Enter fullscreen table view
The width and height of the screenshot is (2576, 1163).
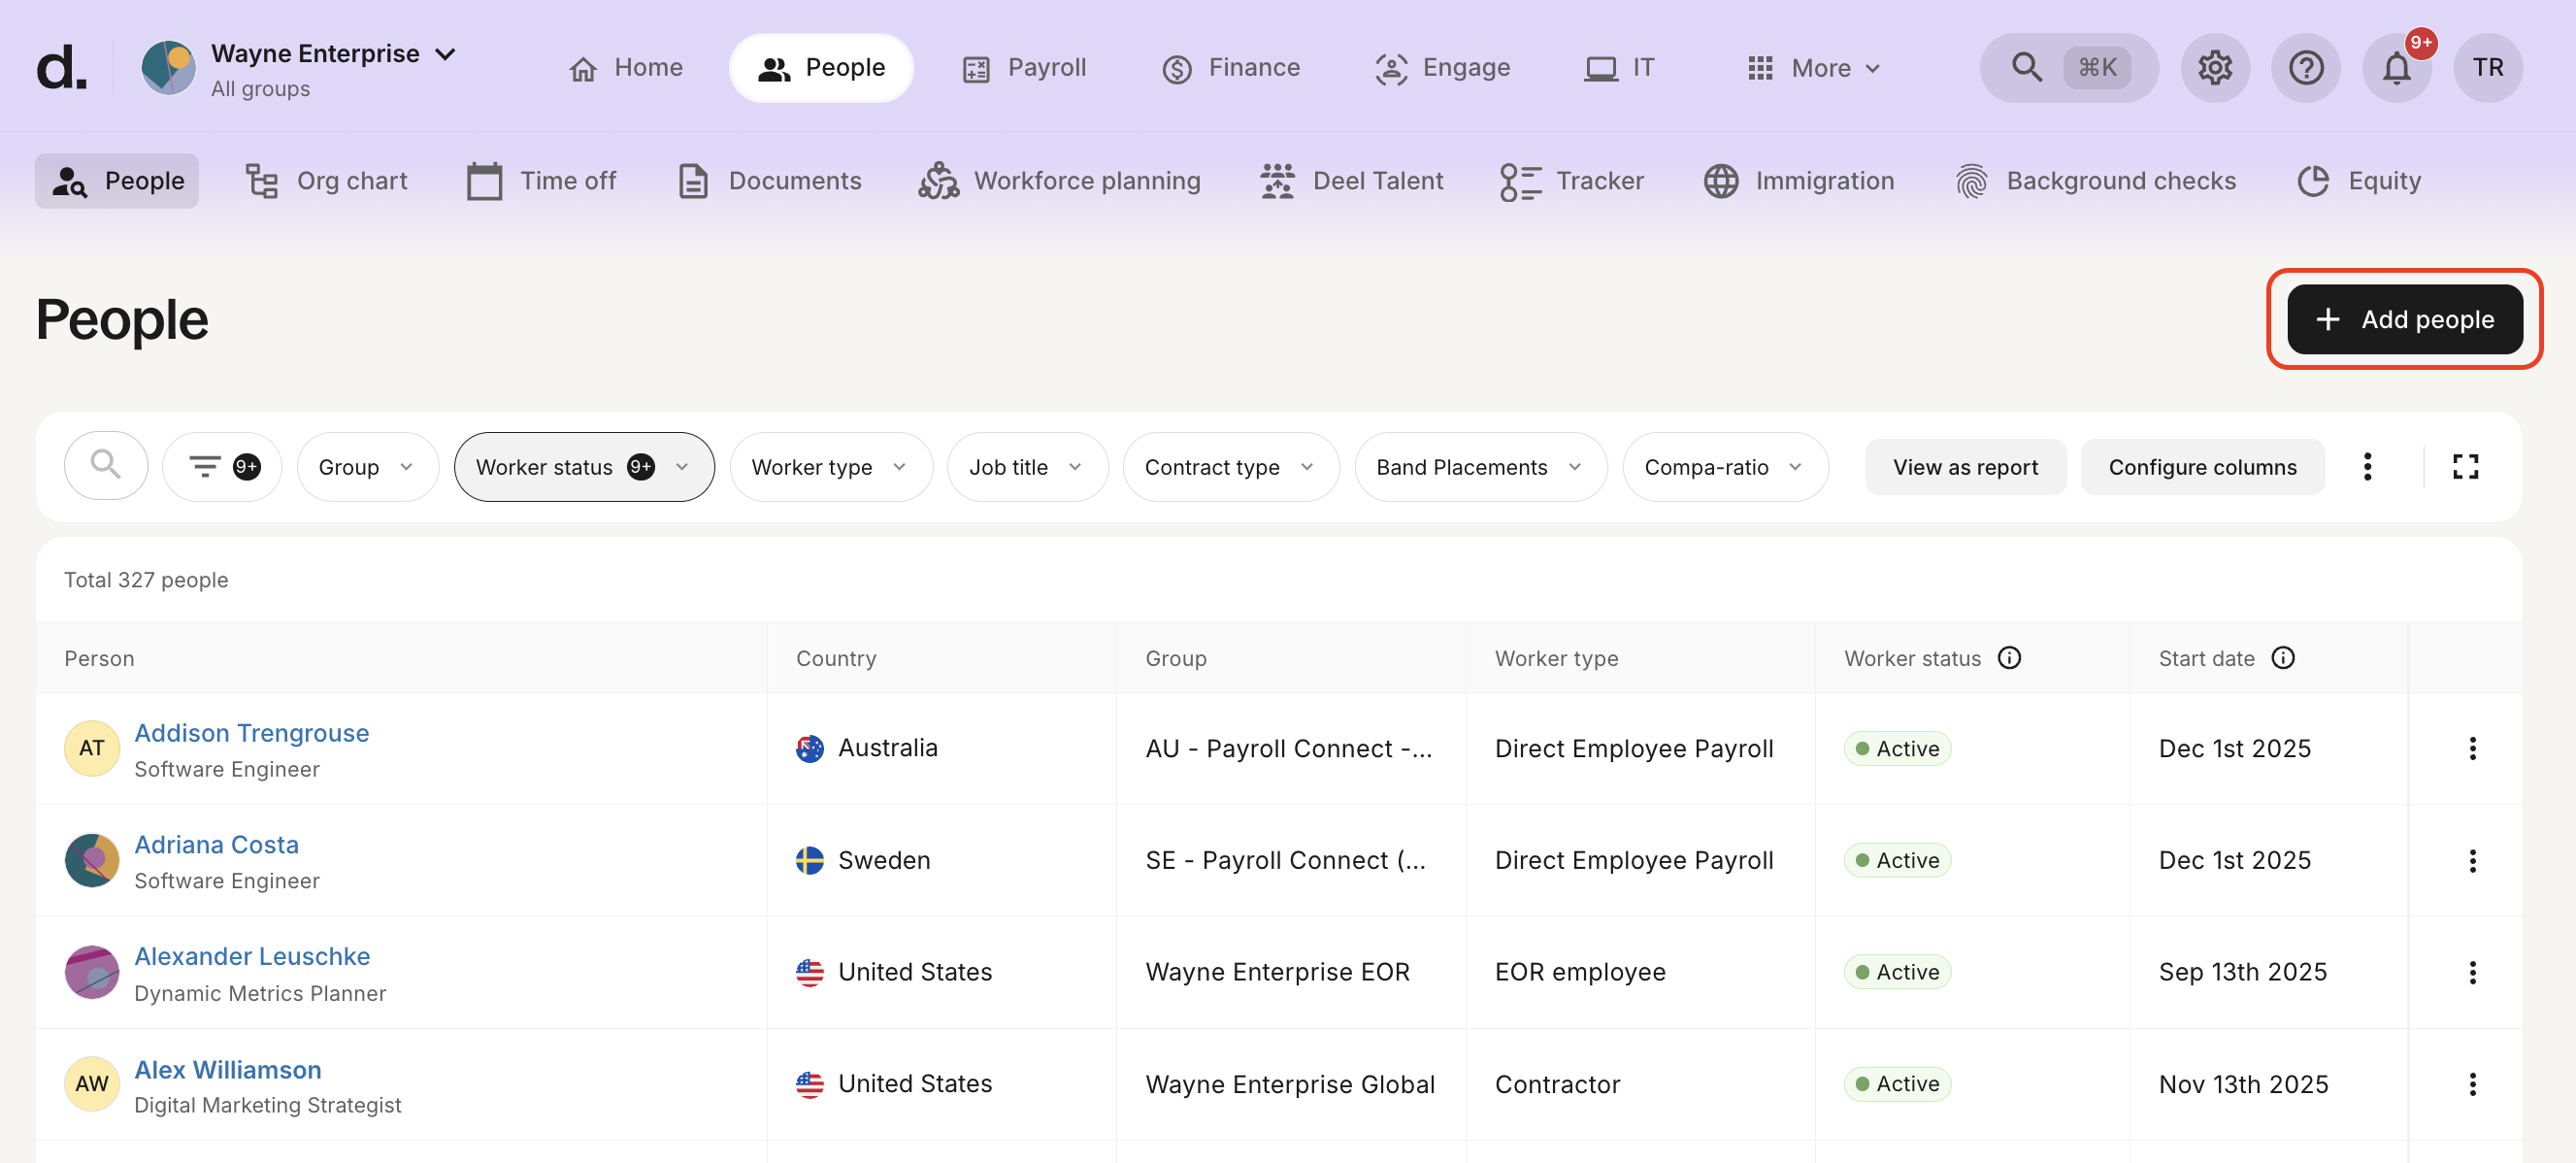pyautogui.click(x=2465, y=466)
